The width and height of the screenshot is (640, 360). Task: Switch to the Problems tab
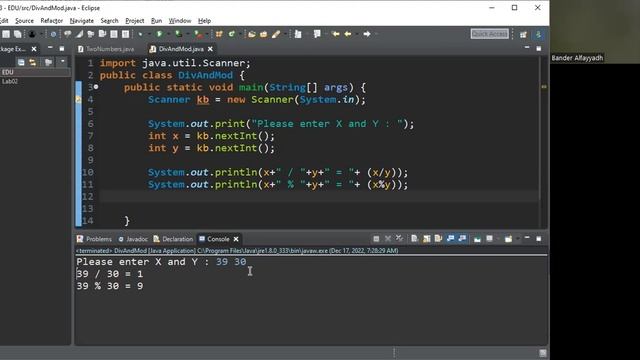click(x=94, y=239)
